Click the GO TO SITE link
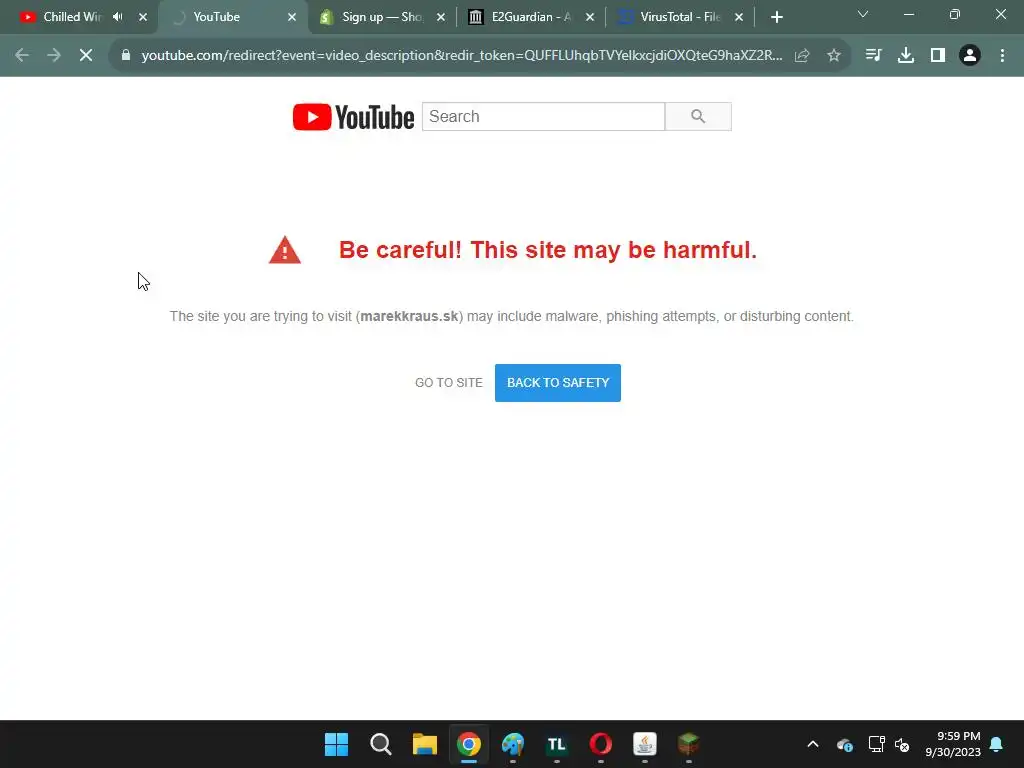The height and width of the screenshot is (768, 1024). click(x=449, y=383)
